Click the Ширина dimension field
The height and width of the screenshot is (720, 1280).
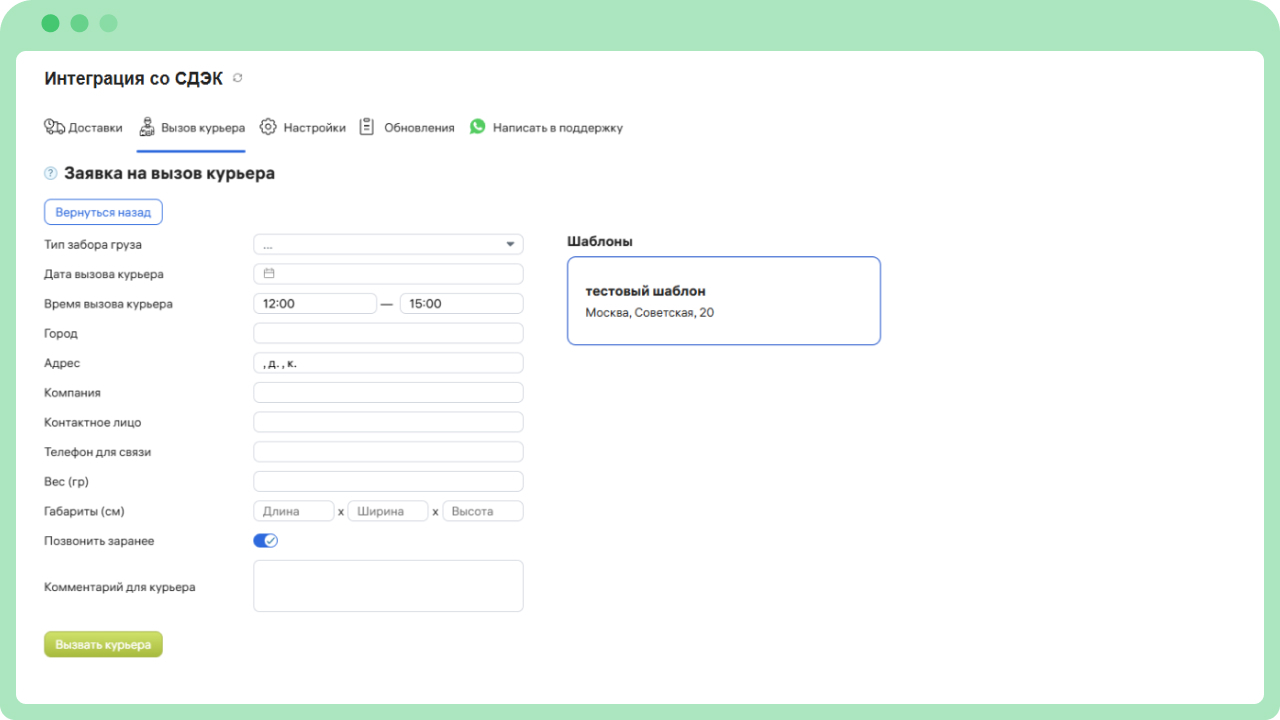388,511
